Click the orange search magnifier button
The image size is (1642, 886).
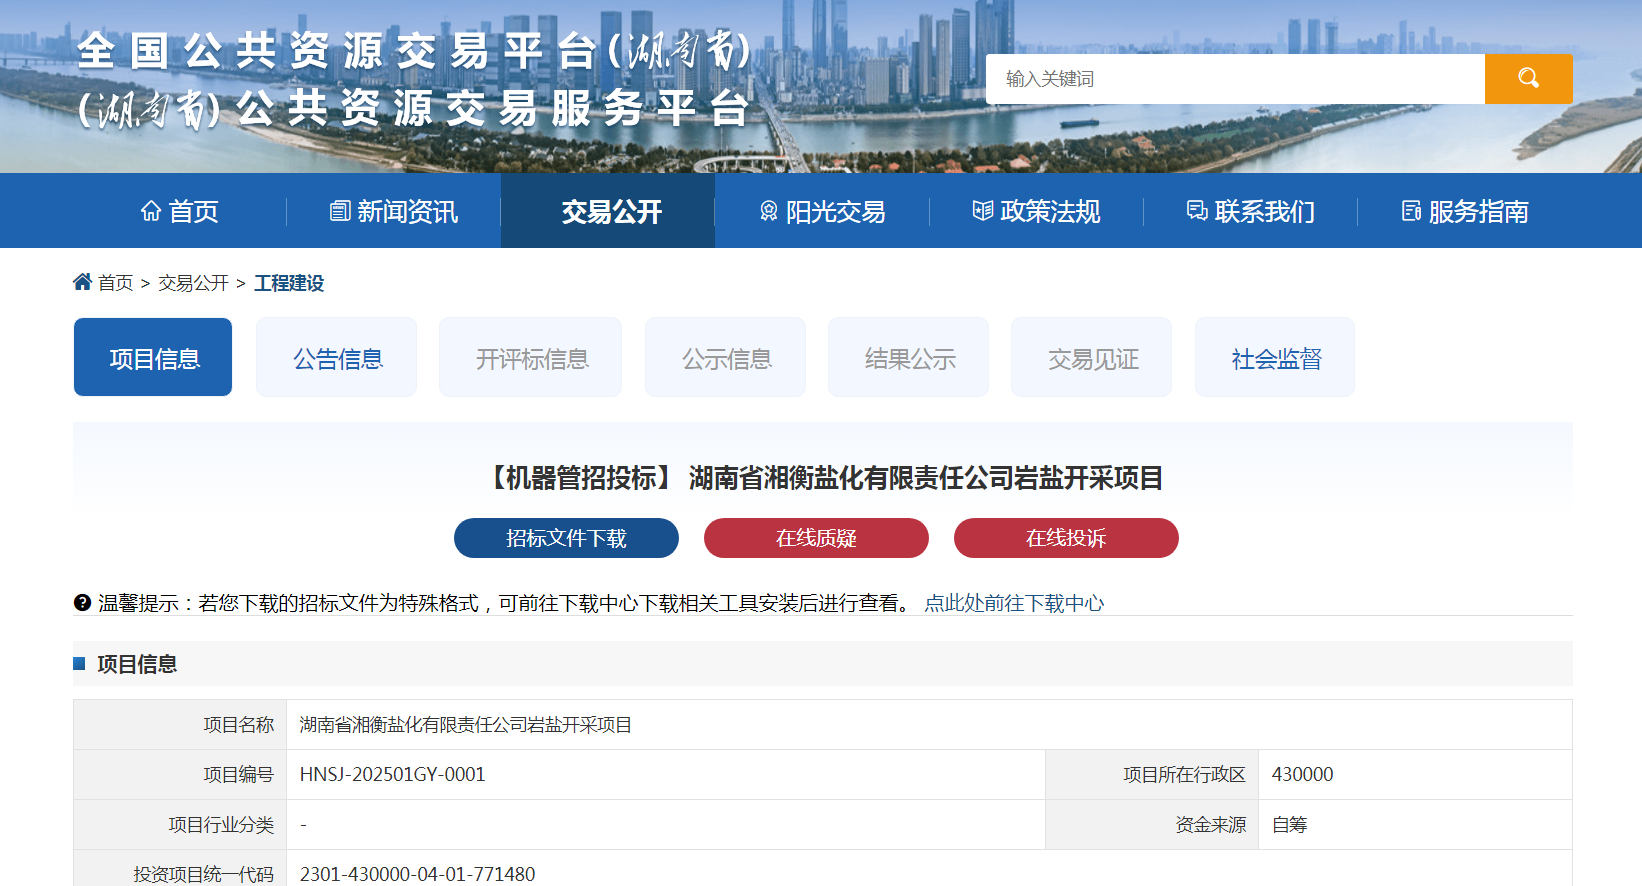pos(1528,79)
